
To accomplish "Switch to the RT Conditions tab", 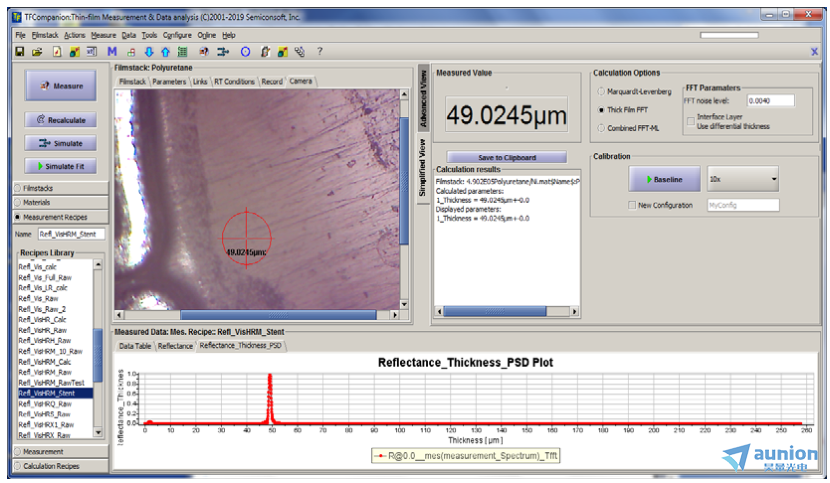I will 234,82.
